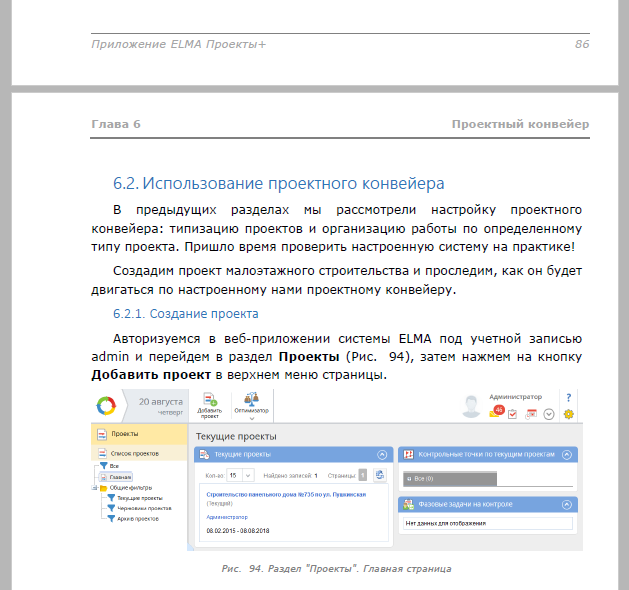Click the Общие фильтры folder label

point(131,488)
